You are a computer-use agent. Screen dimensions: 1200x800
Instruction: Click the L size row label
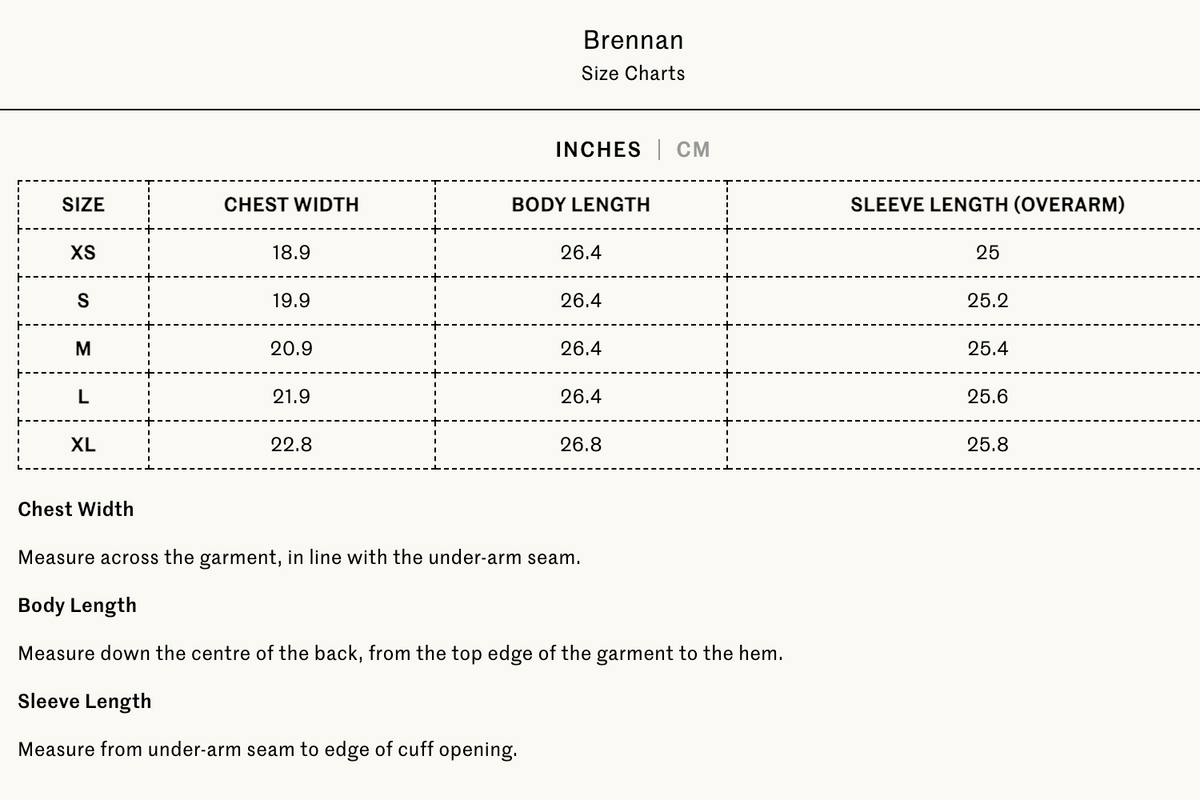click(83, 397)
